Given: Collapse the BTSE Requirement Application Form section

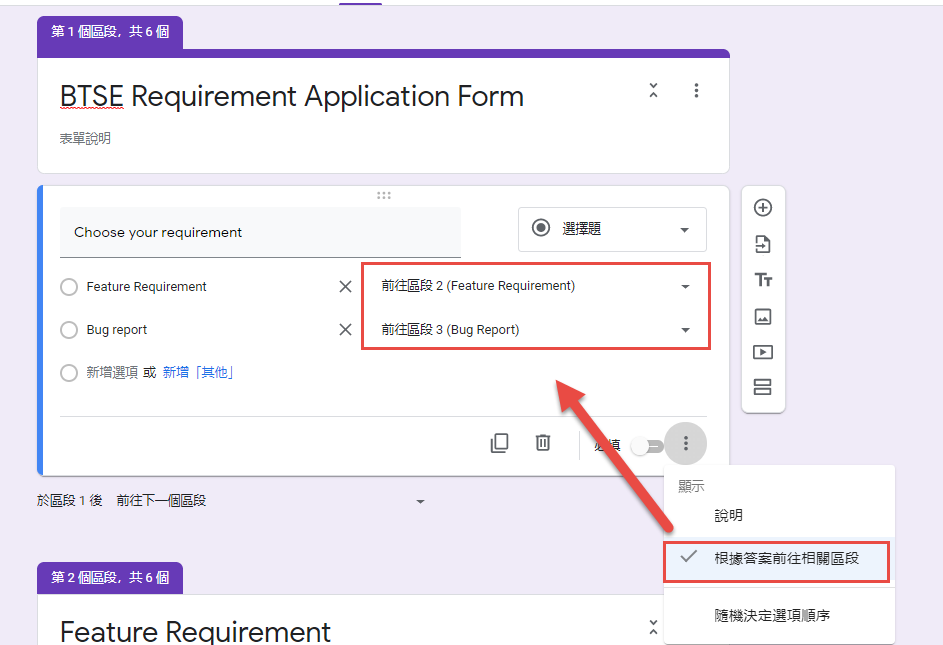Looking at the screenshot, I should coord(654,90).
